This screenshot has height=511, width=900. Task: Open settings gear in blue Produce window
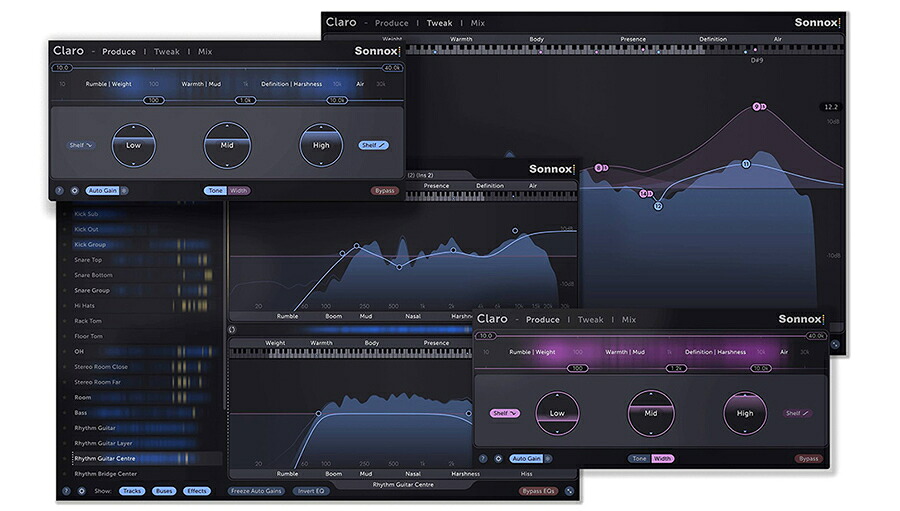(75, 191)
